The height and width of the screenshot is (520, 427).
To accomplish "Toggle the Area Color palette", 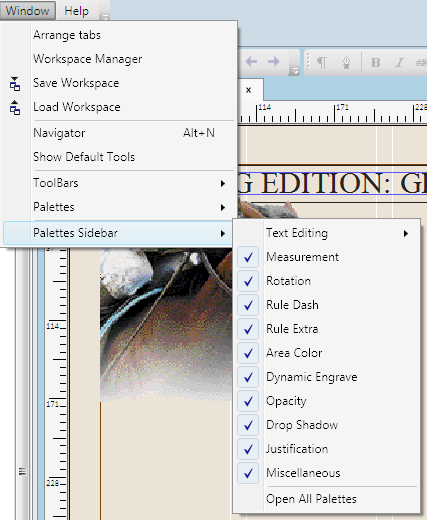I will click(x=248, y=353).
